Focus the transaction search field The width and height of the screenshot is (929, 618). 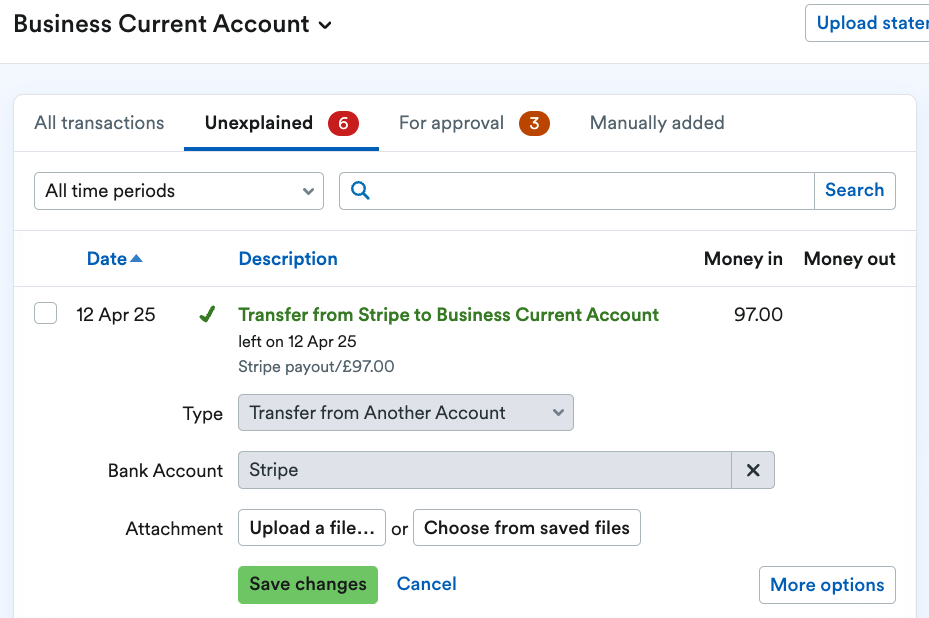coord(576,191)
